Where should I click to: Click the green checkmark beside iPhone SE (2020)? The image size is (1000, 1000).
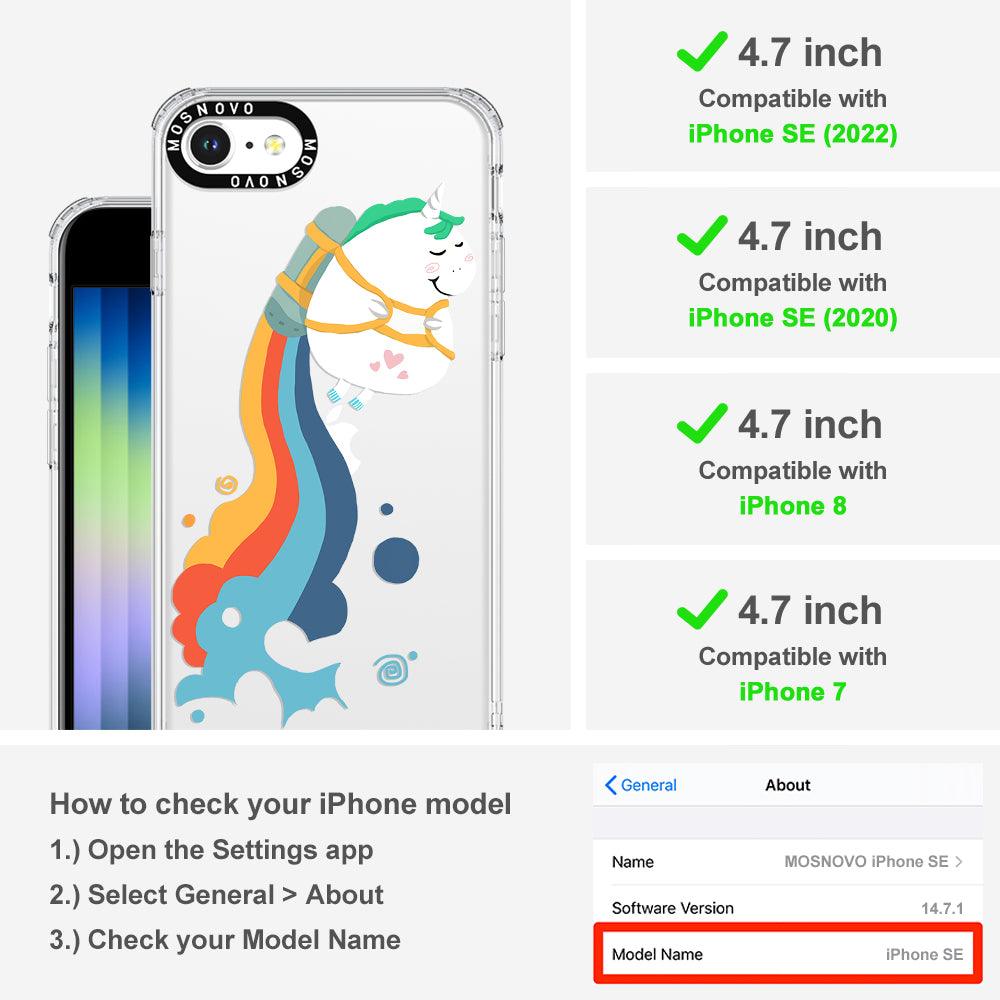(x=702, y=235)
